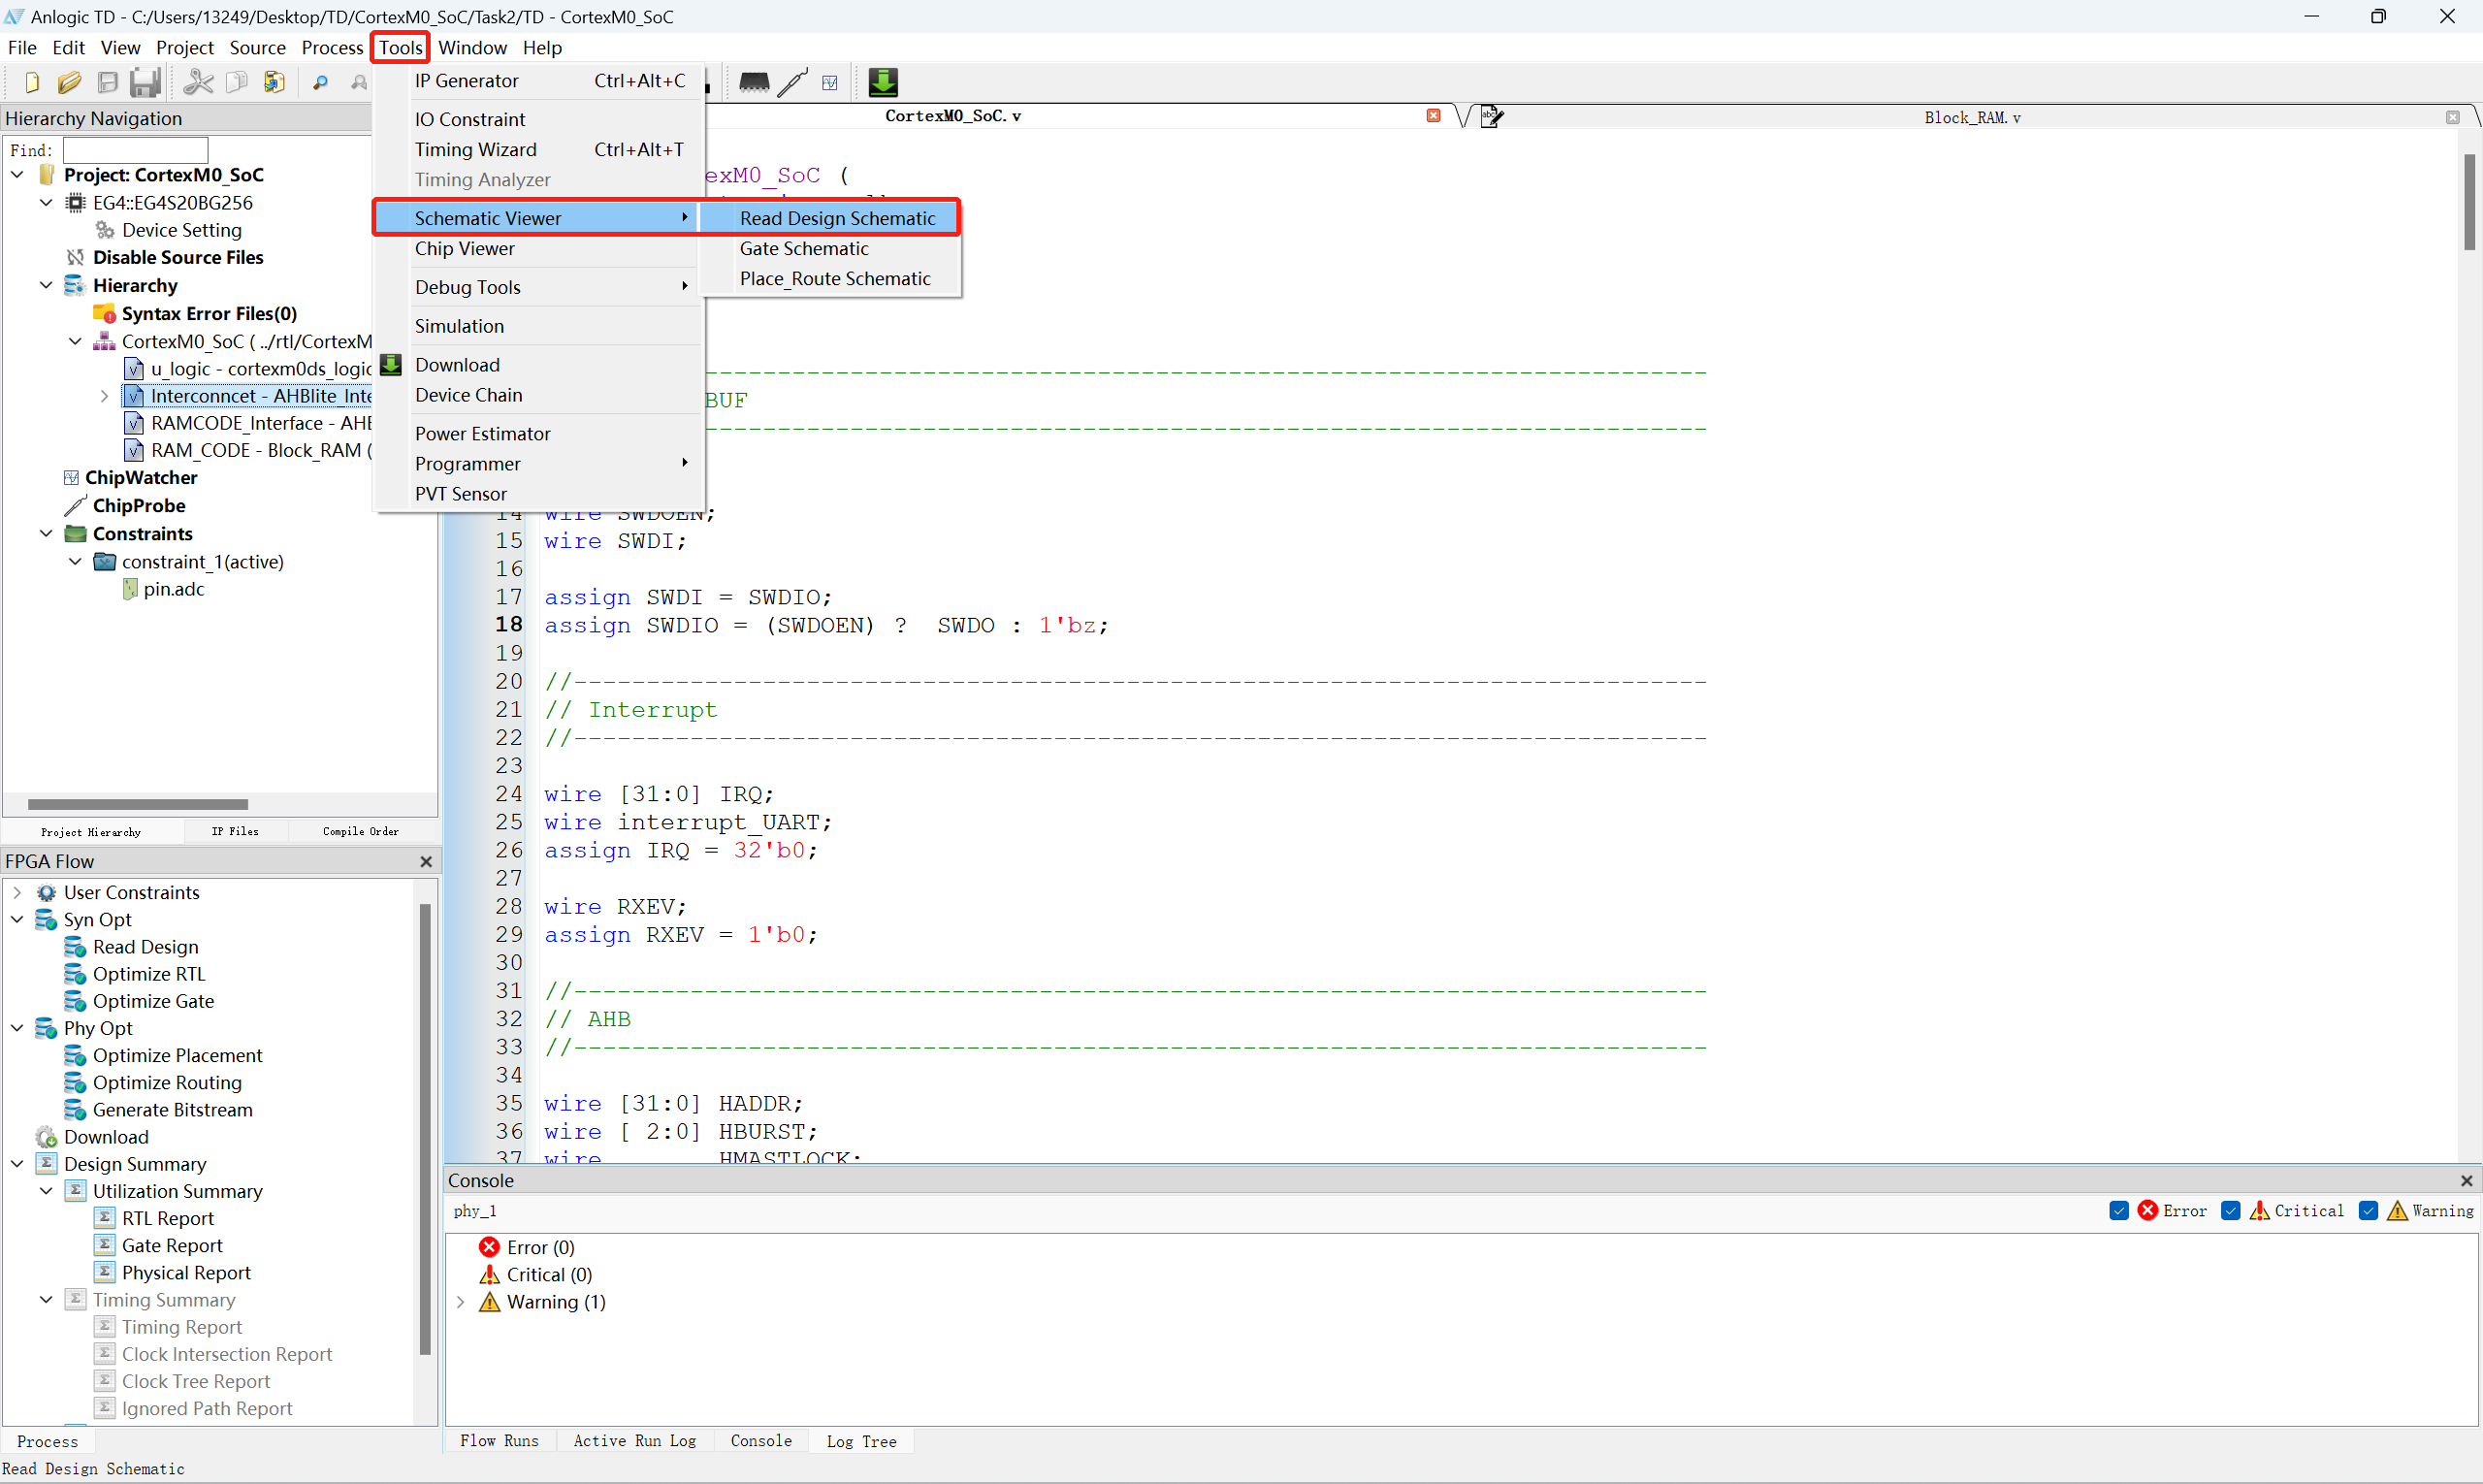Viewport: 2483px width, 1484px height.
Task: Click the red Error icon in the console tree
Action: (x=489, y=1247)
